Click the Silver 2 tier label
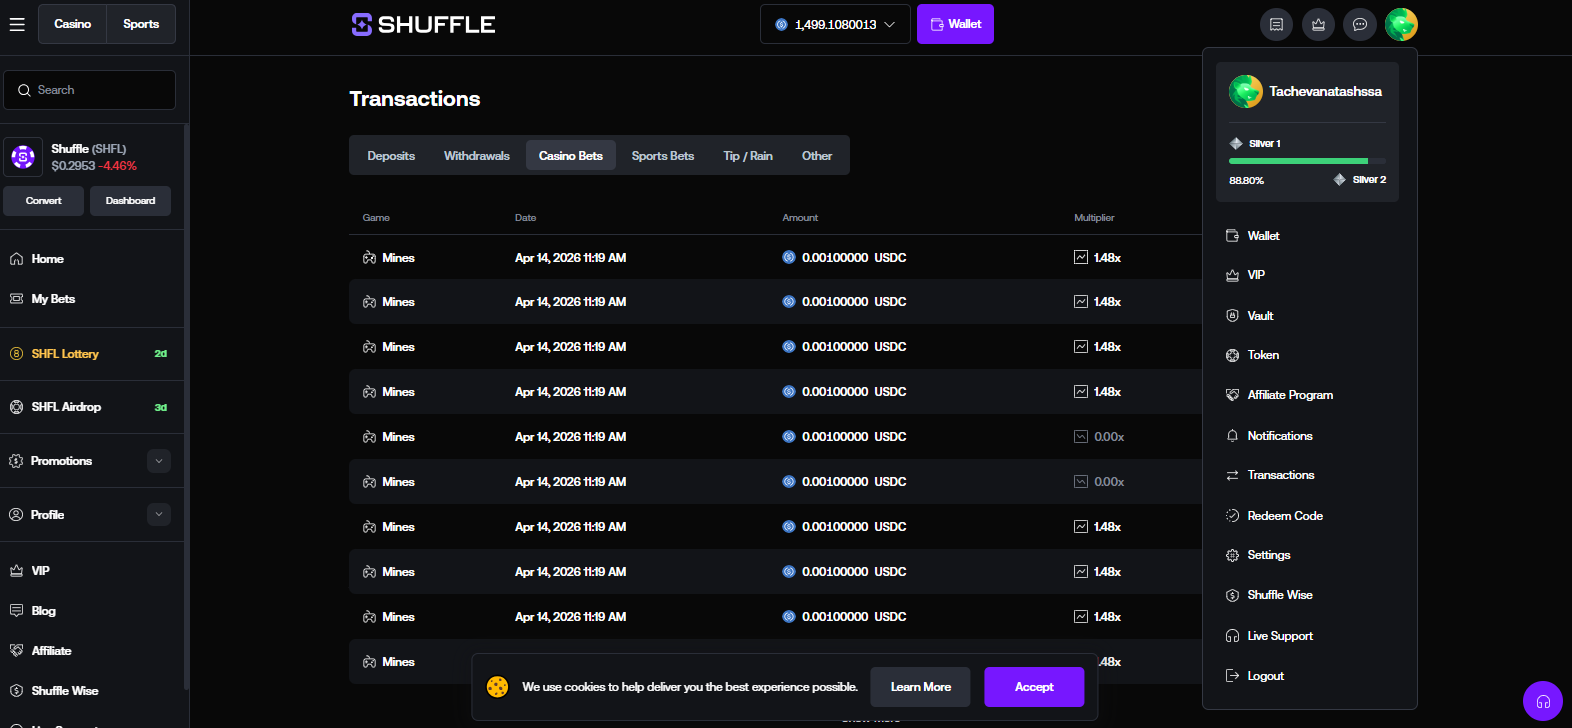 pyautogui.click(x=1369, y=180)
